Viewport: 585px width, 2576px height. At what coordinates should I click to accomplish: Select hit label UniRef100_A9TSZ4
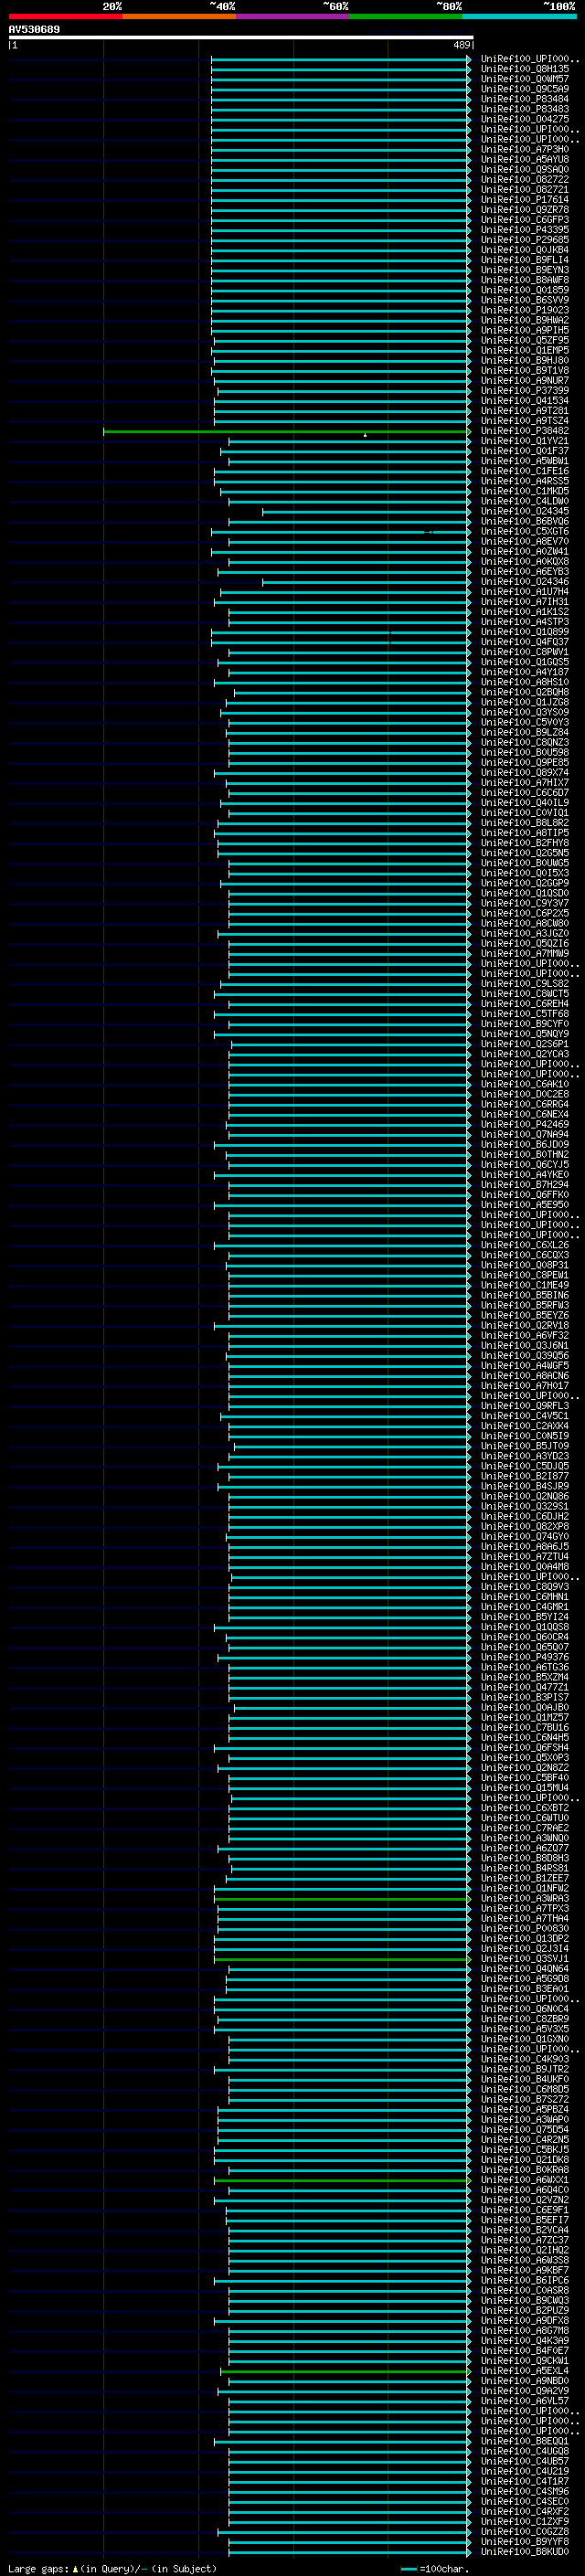(524, 420)
